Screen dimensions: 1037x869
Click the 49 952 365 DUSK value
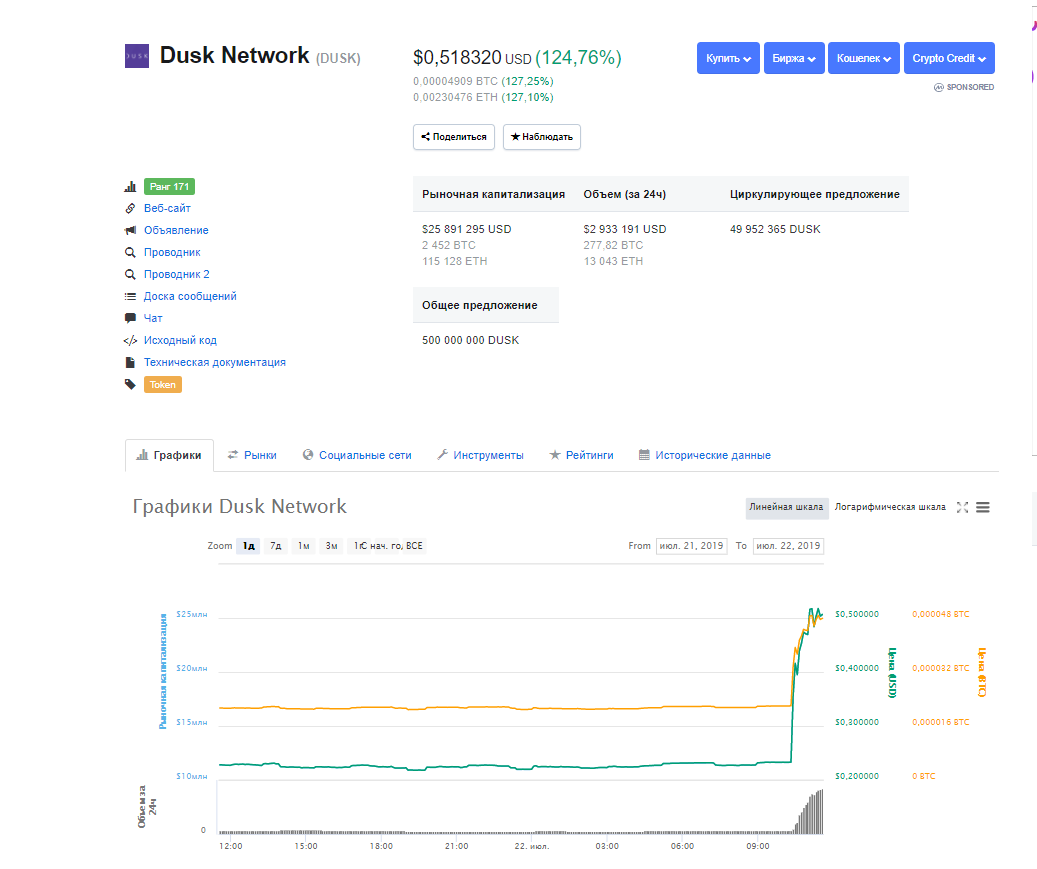click(775, 229)
